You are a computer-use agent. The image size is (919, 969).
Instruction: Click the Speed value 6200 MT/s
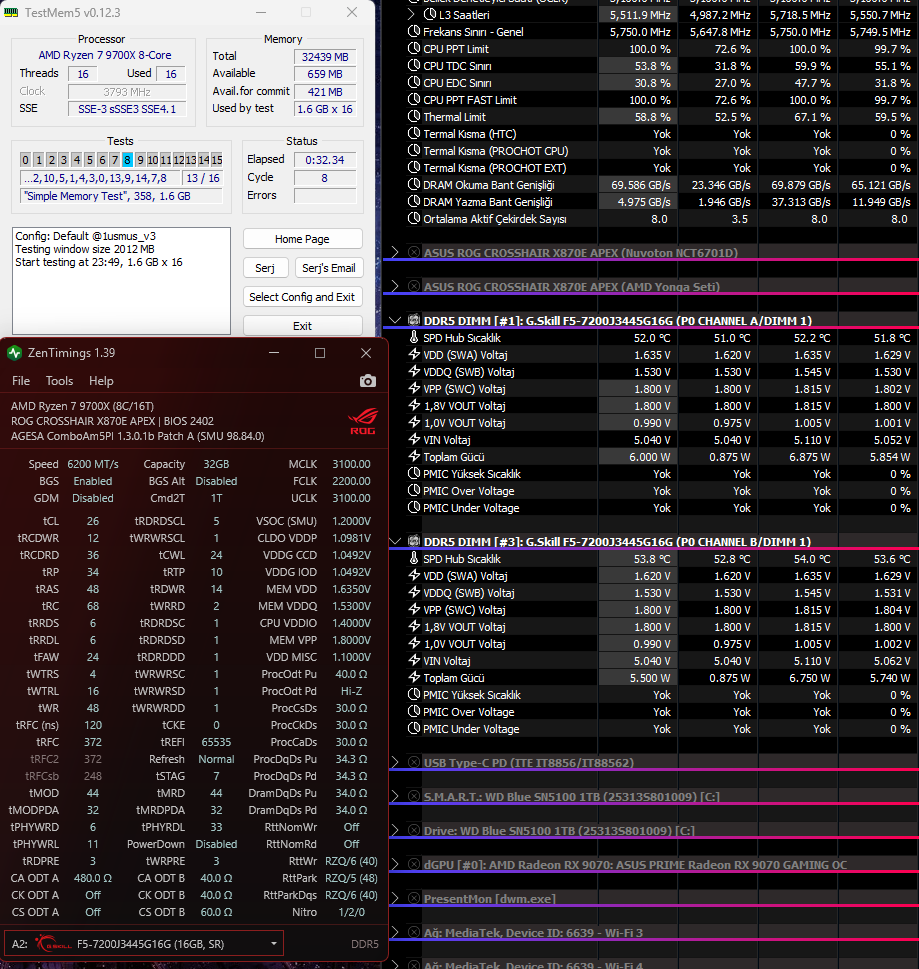pyautogui.click(x=93, y=463)
